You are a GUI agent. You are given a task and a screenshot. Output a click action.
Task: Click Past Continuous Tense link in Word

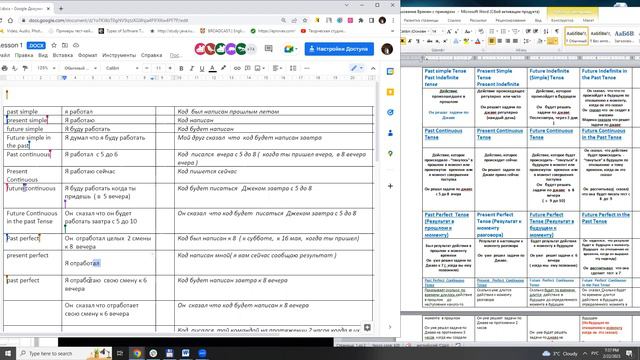click(x=443, y=134)
